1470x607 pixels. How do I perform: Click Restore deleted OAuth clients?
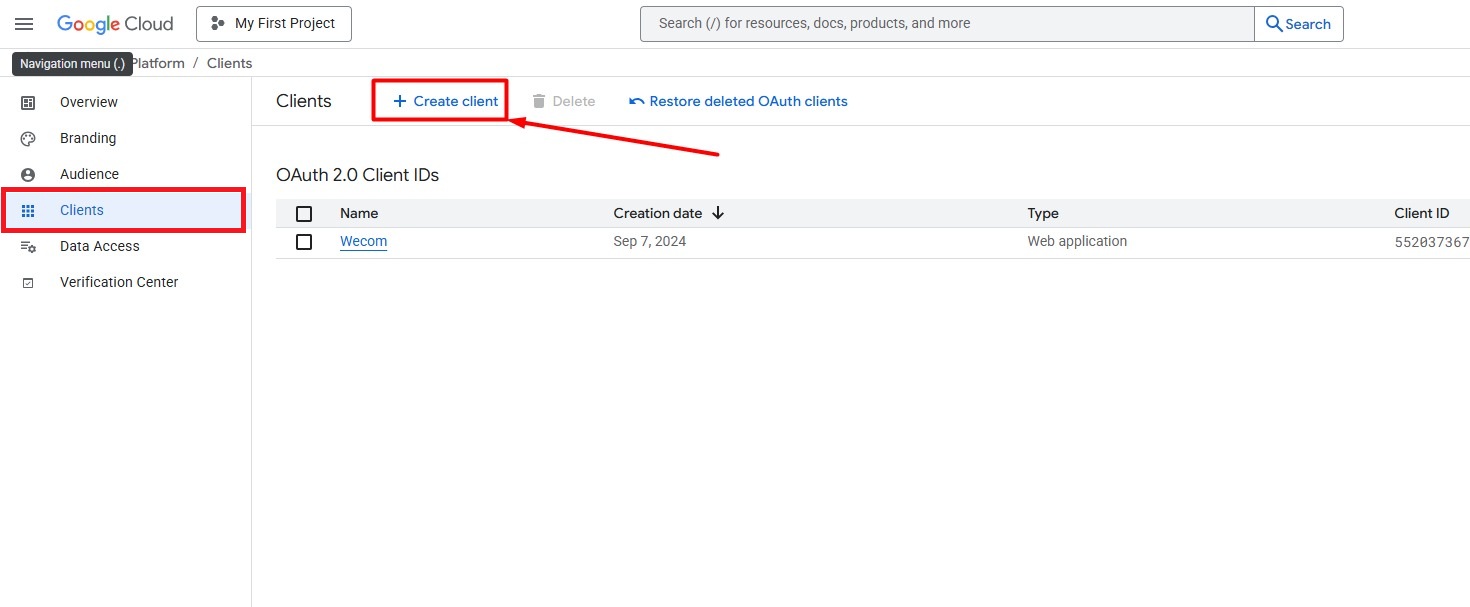738,101
